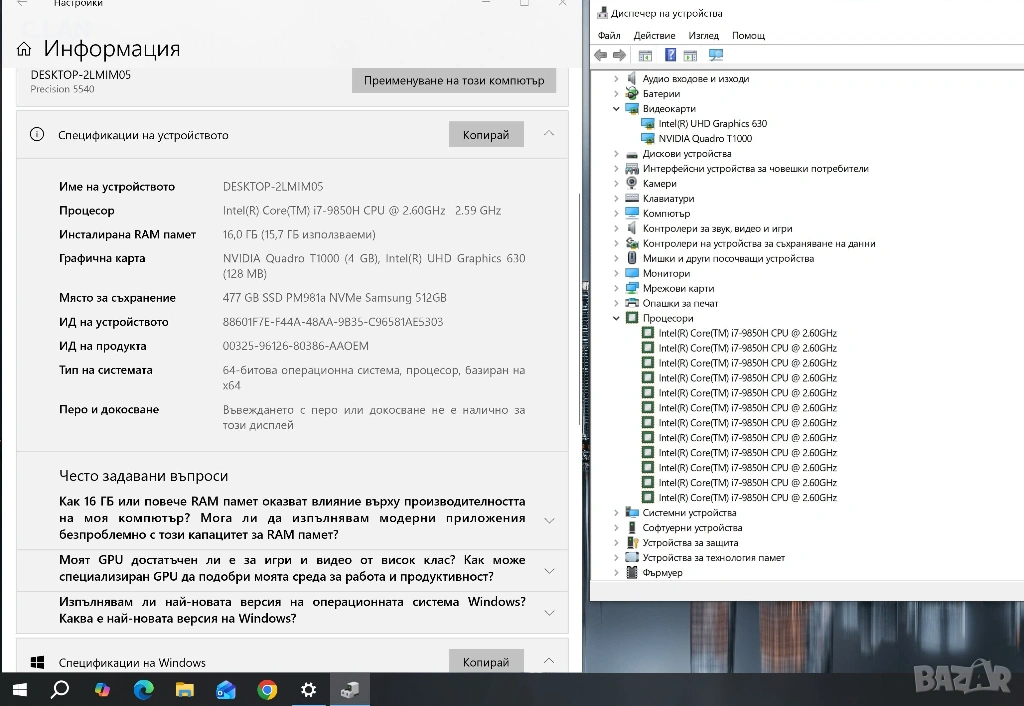This screenshot has width=1024, height=706.
Task: Click Scan for hardware changes monitor icon
Action: tap(715, 55)
